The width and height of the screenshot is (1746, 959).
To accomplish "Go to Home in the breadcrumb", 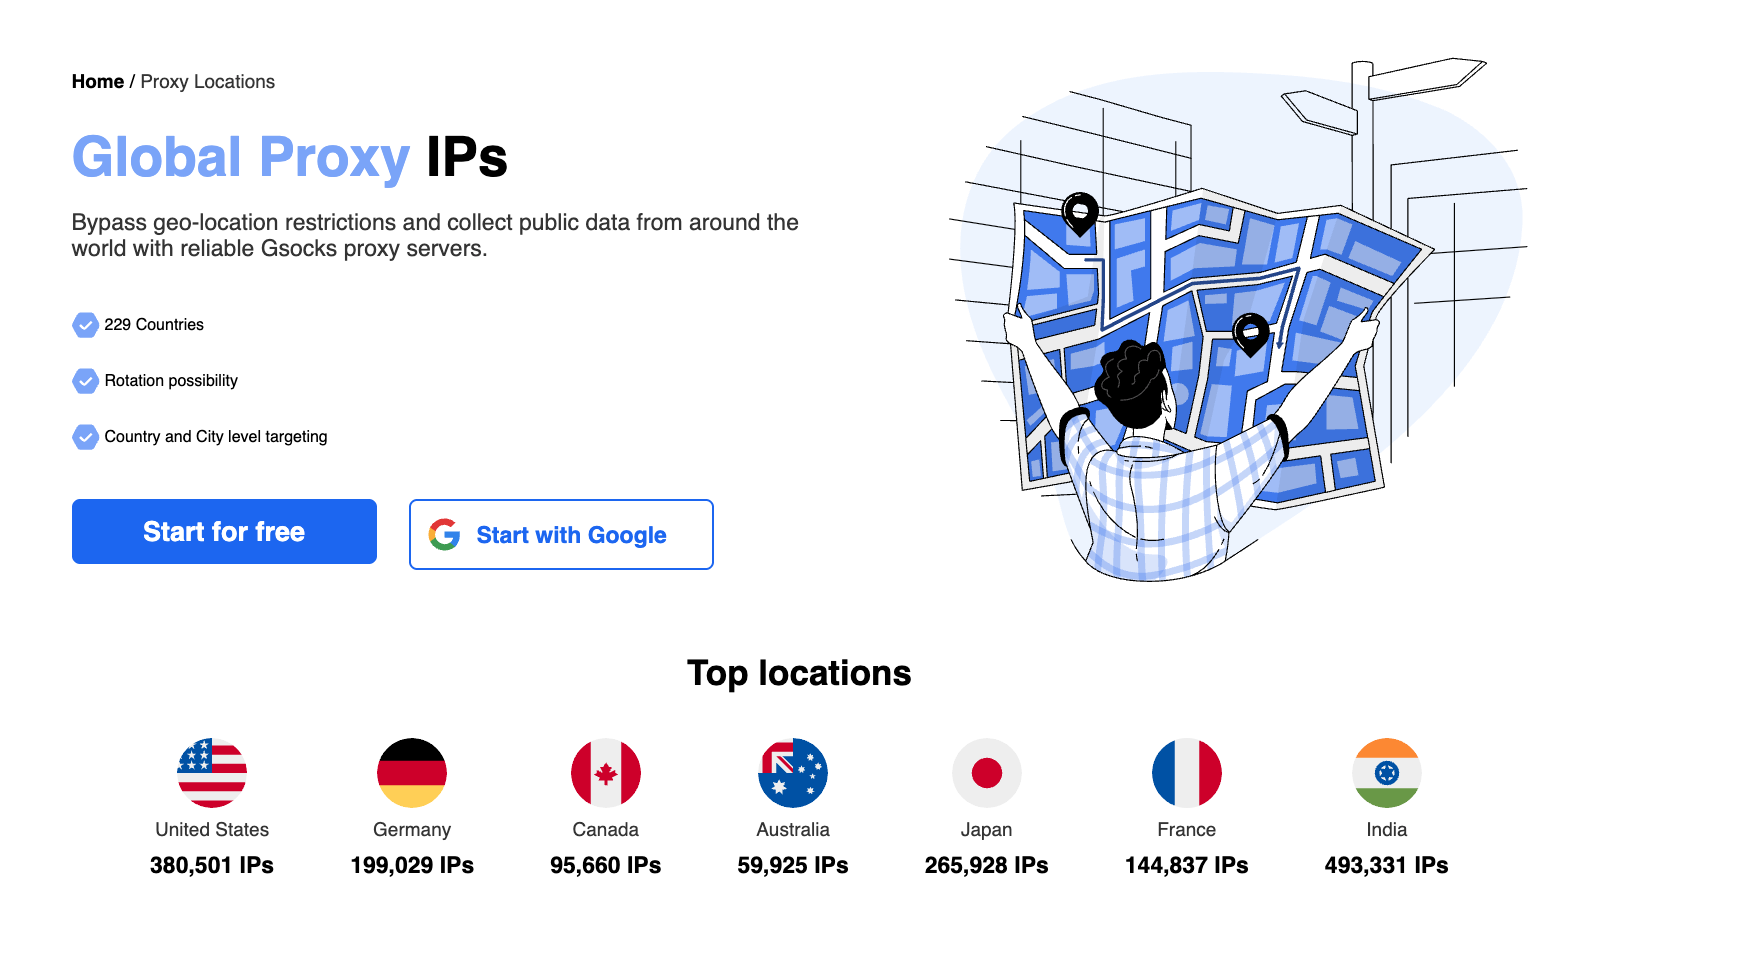I will coord(98,82).
